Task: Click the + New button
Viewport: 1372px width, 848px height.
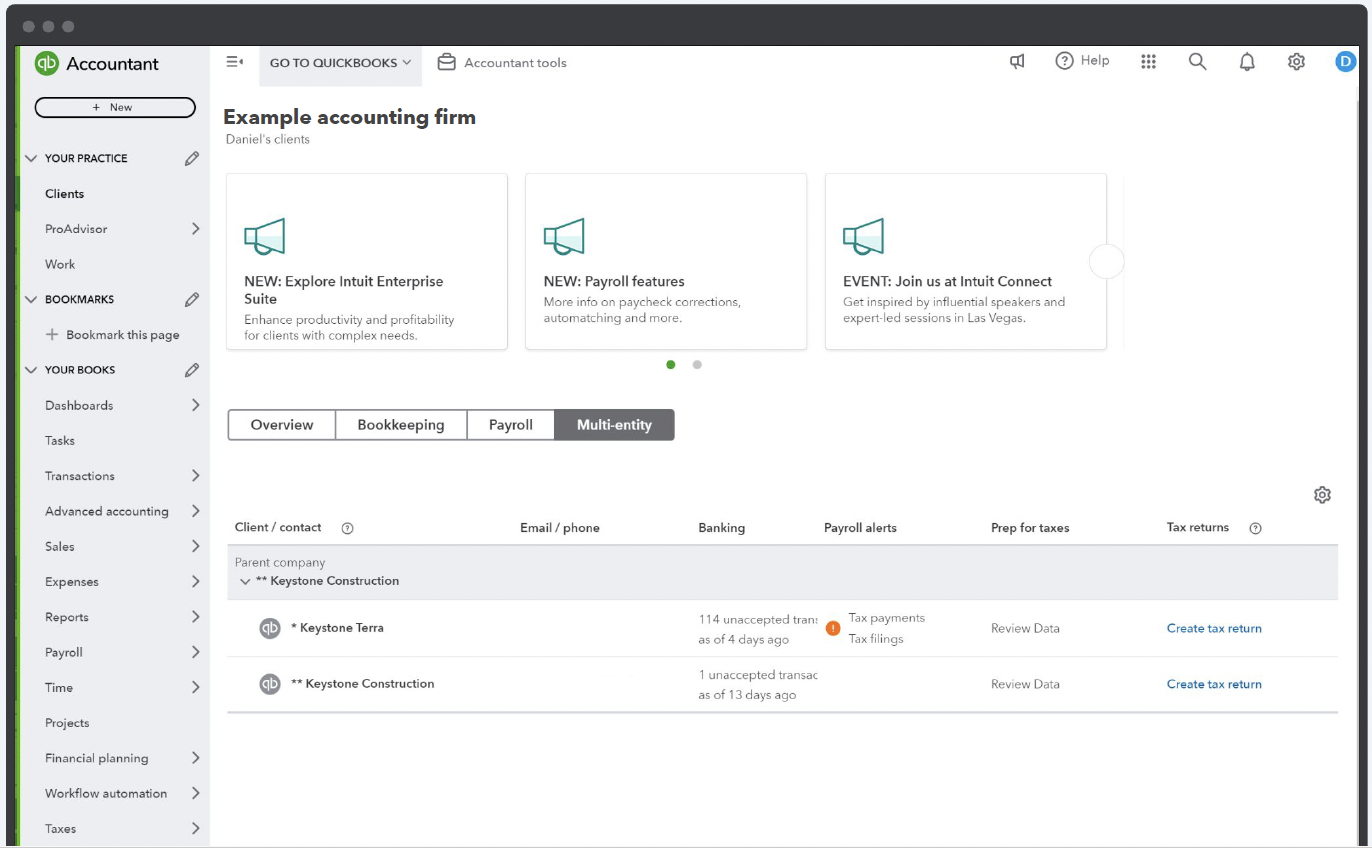Action: [115, 107]
